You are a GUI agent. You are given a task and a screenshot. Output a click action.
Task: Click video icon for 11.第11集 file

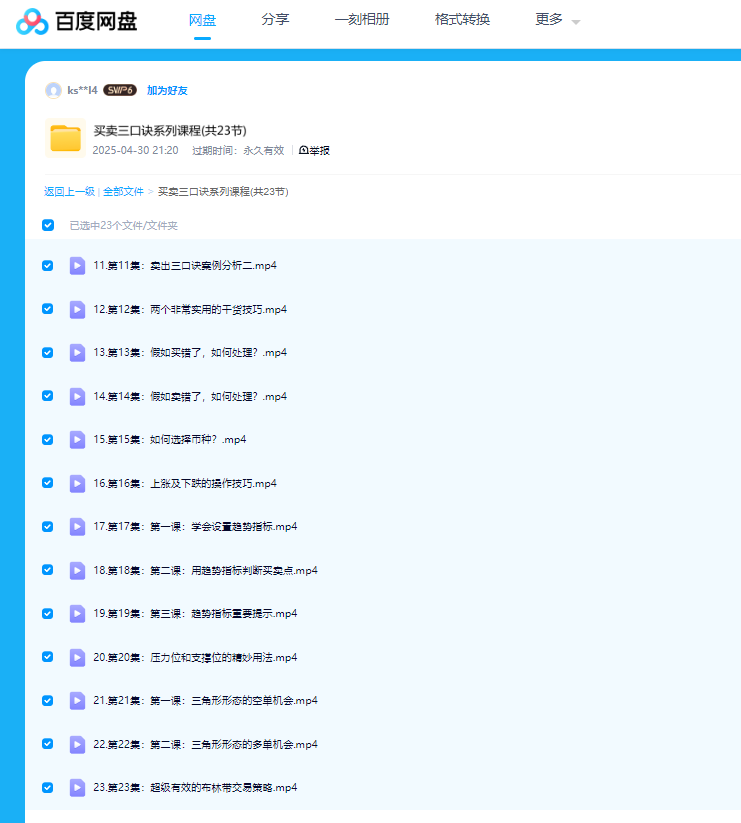point(77,265)
